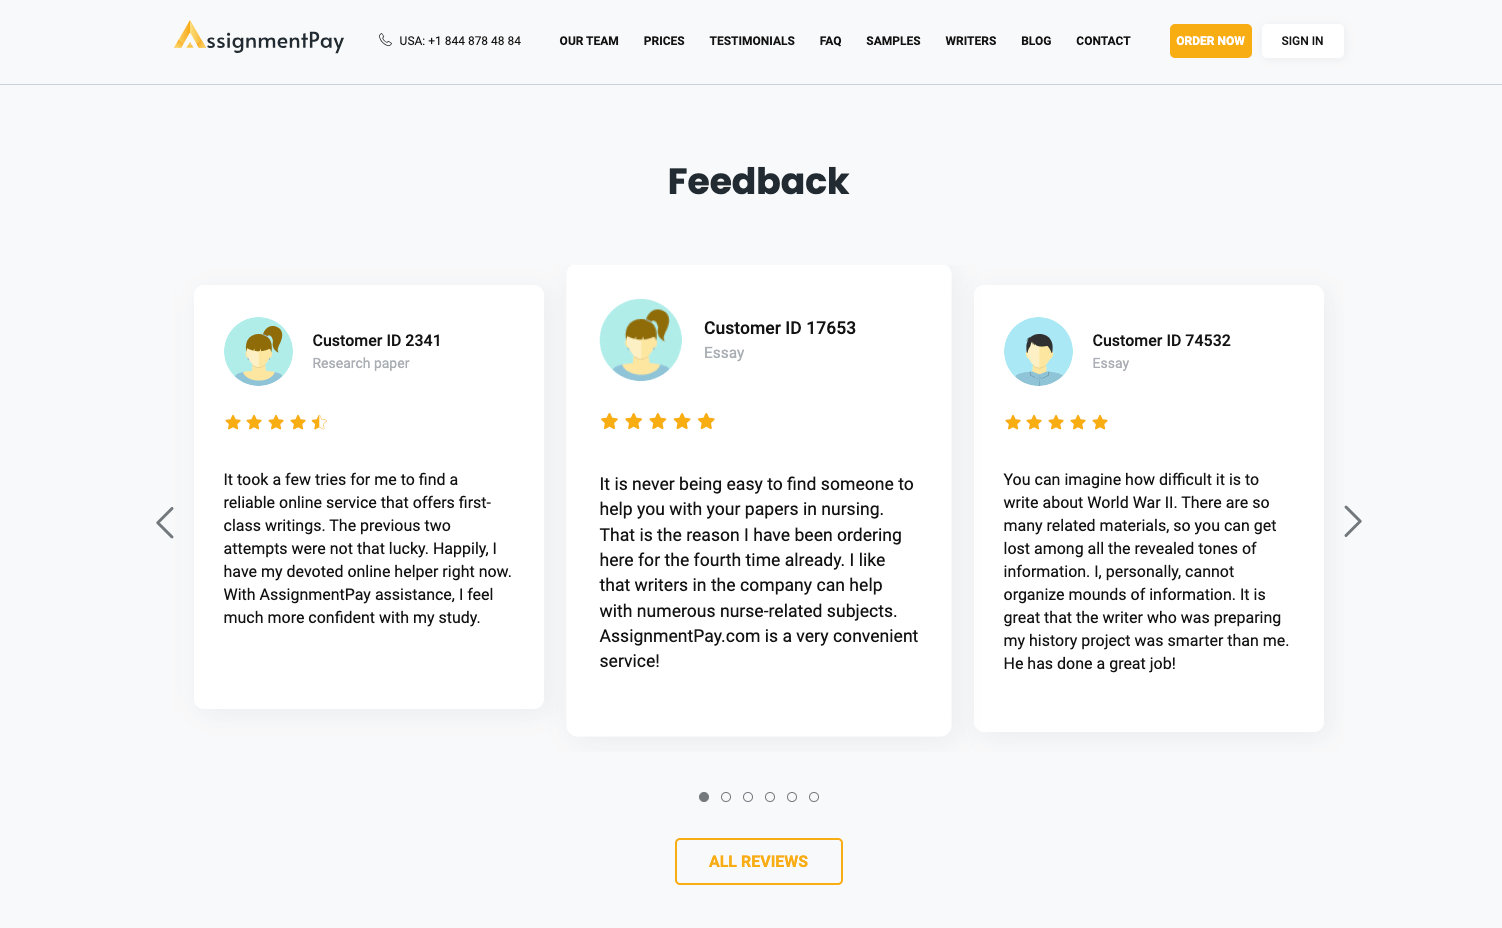The width and height of the screenshot is (1502, 928).
Task: Click the AssignmentPay logo
Action: (x=259, y=38)
